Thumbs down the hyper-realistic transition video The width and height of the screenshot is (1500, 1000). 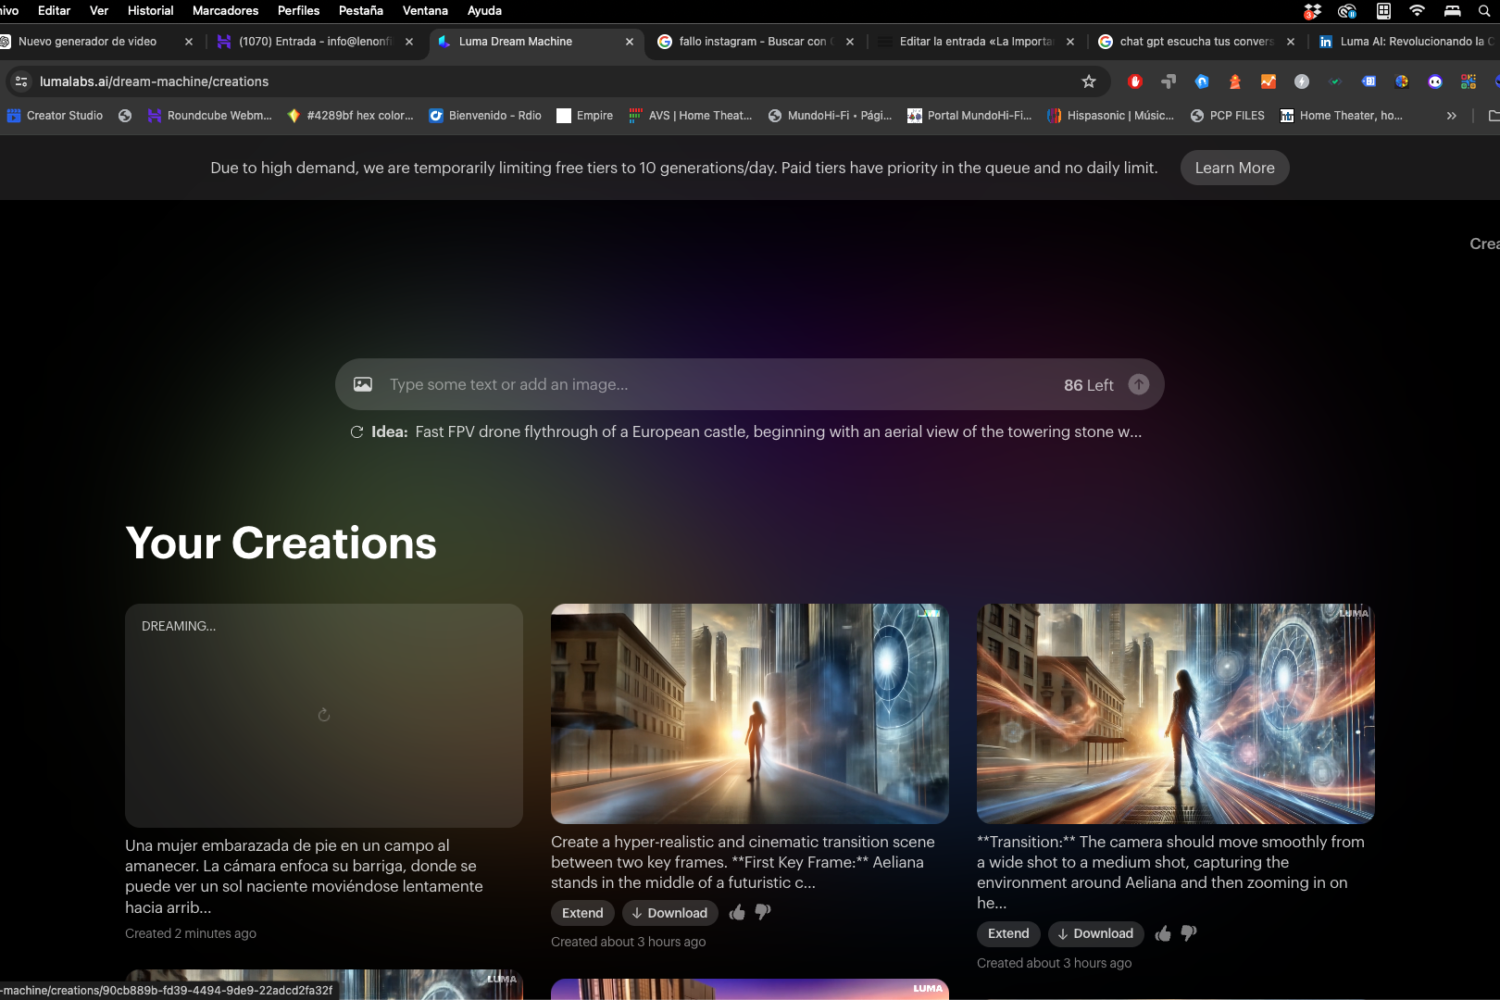point(763,912)
